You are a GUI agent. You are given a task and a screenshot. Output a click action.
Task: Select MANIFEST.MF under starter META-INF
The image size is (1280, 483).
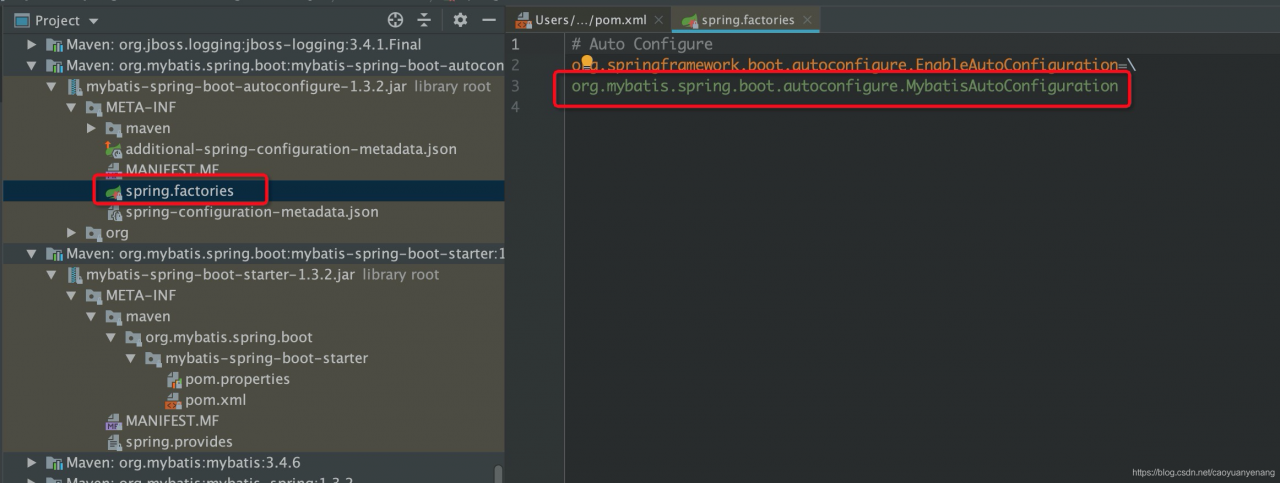click(172, 421)
